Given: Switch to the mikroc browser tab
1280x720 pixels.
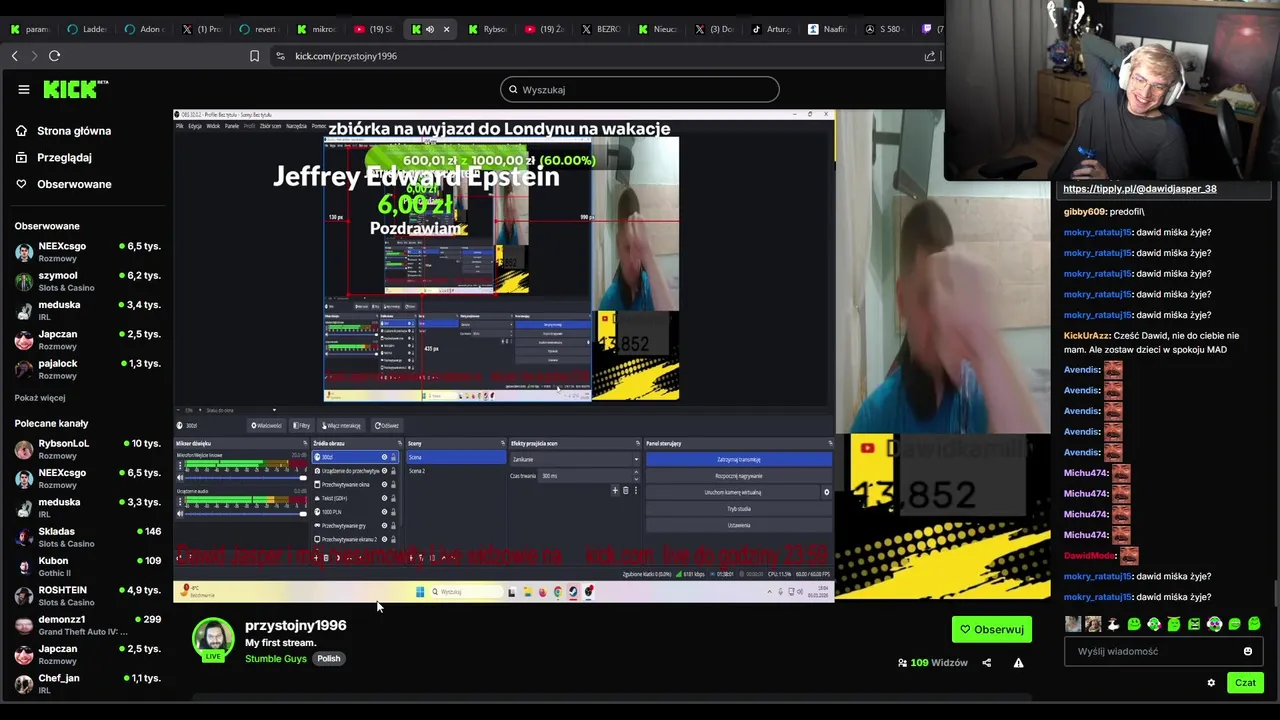Looking at the screenshot, I should 317,29.
